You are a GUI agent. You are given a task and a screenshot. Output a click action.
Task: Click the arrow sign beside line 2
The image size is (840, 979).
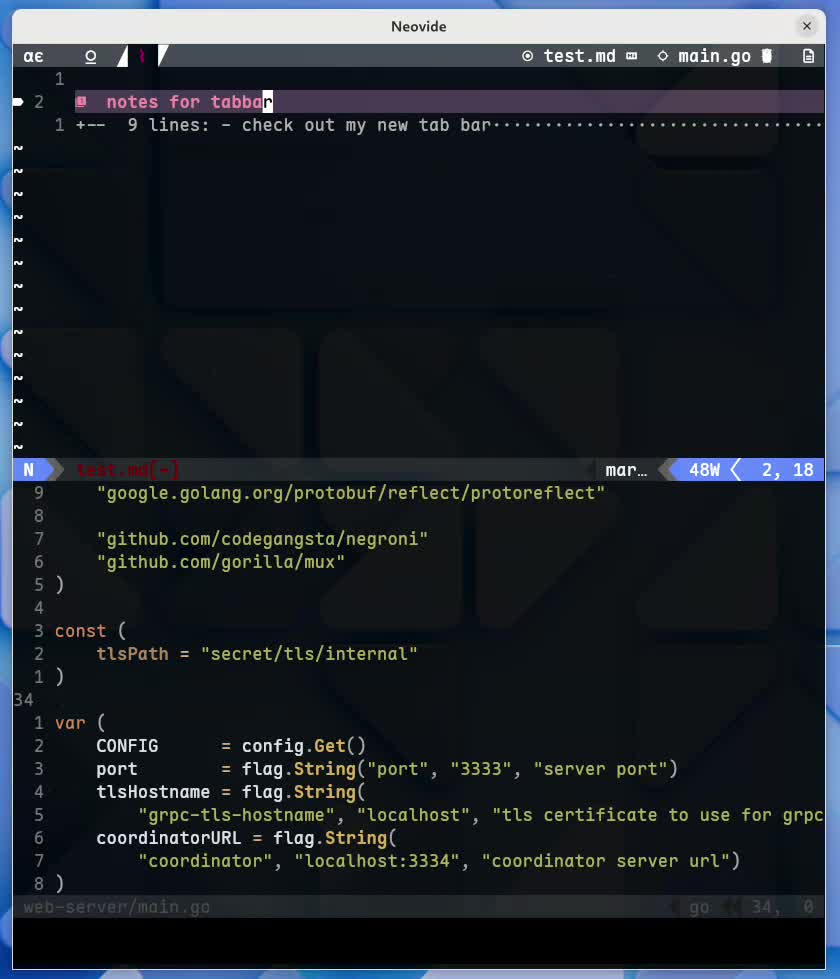18,102
